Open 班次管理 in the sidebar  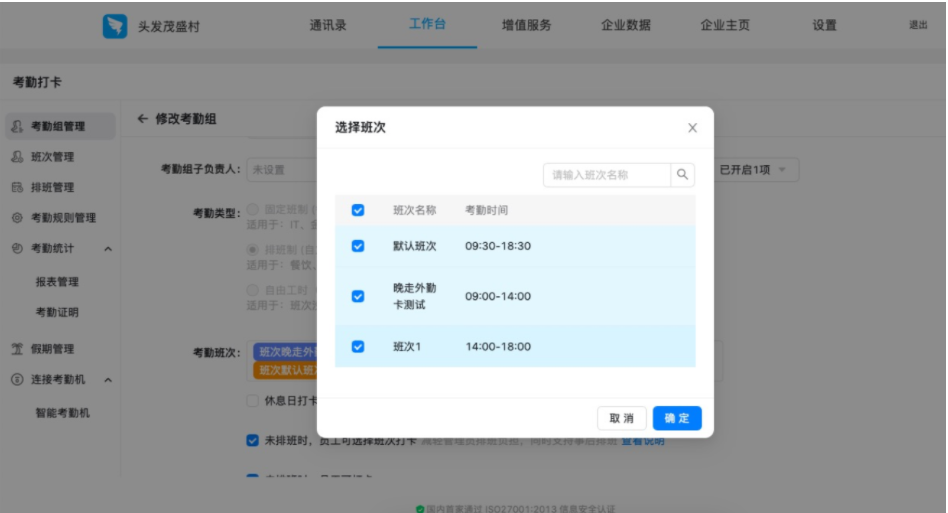pyautogui.click(x=52, y=157)
